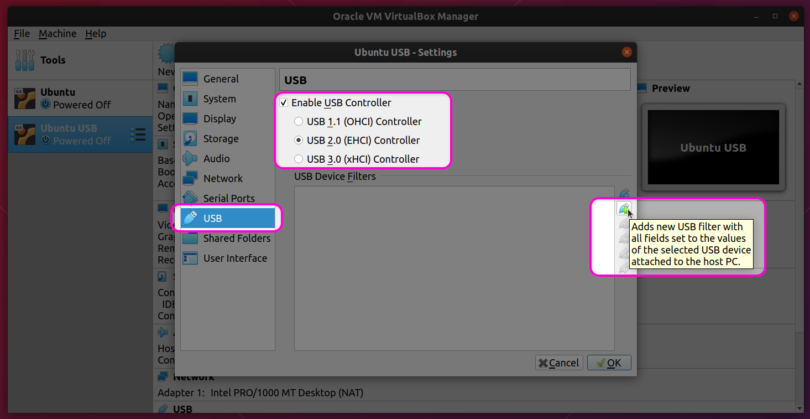The width and height of the screenshot is (810, 419).
Task: Open the Serial Ports settings category
Action: pyautogui.click(x=228, y=198)
